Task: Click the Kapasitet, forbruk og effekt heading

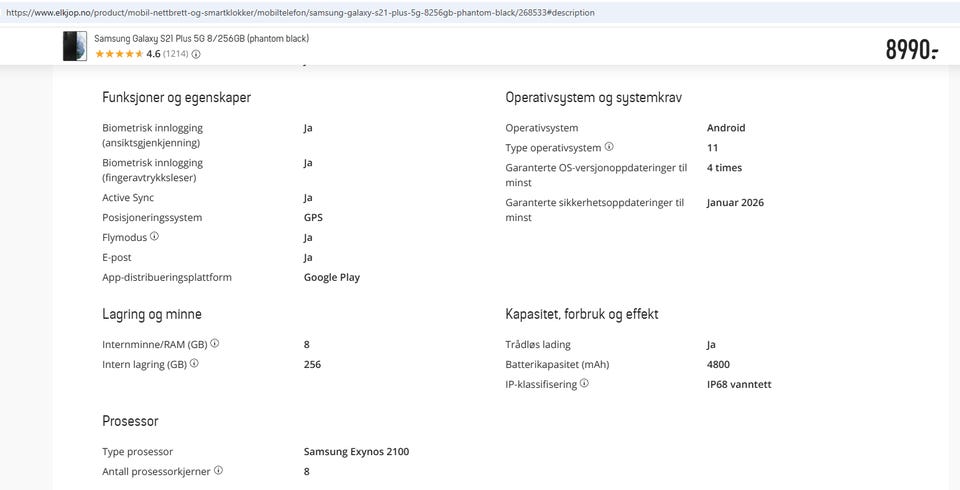Action: (582, 314)
